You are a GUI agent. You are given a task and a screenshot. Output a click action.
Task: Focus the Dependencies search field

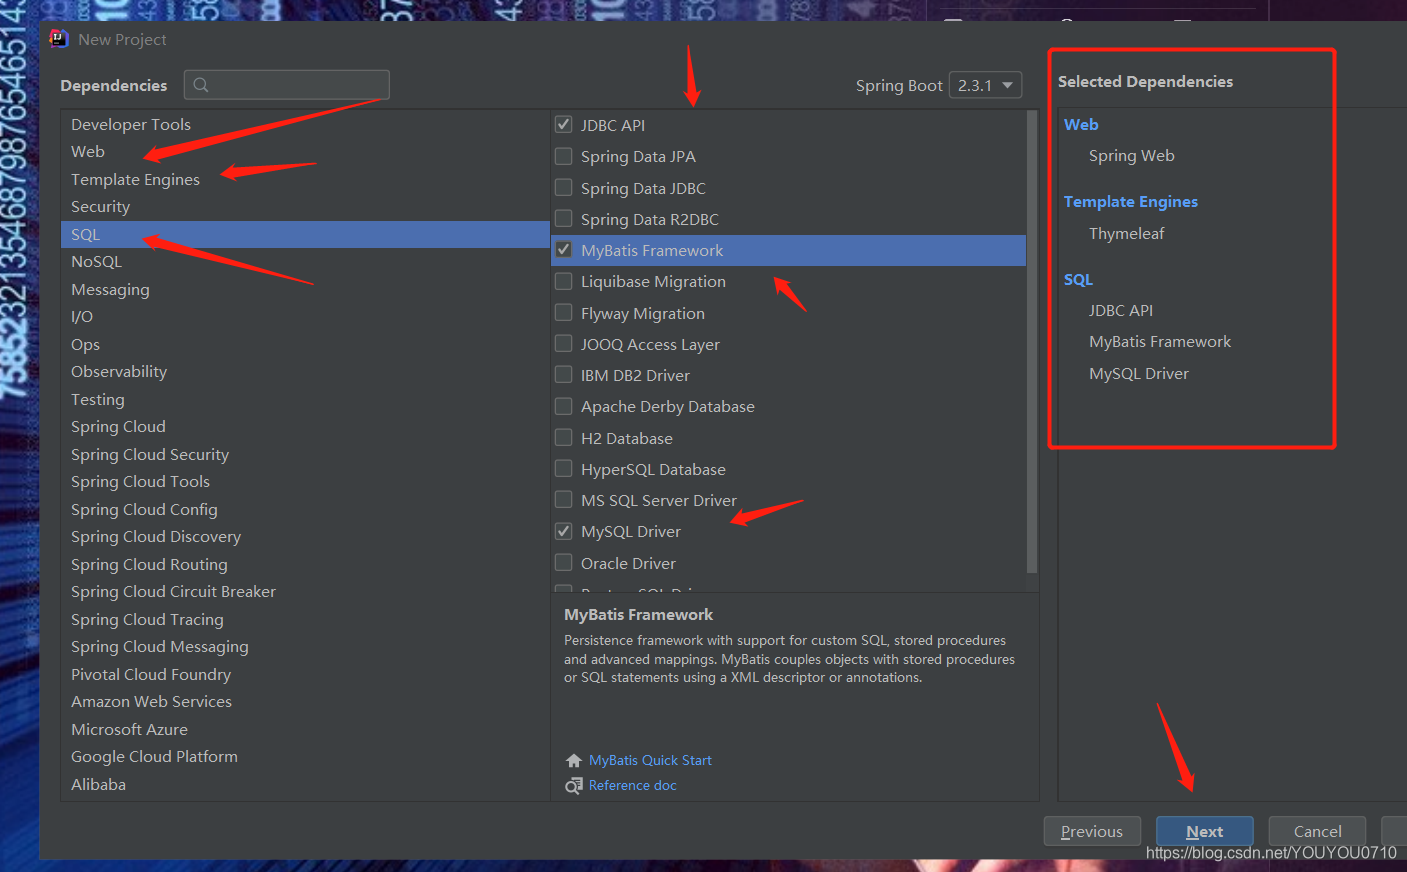(287, 85)
